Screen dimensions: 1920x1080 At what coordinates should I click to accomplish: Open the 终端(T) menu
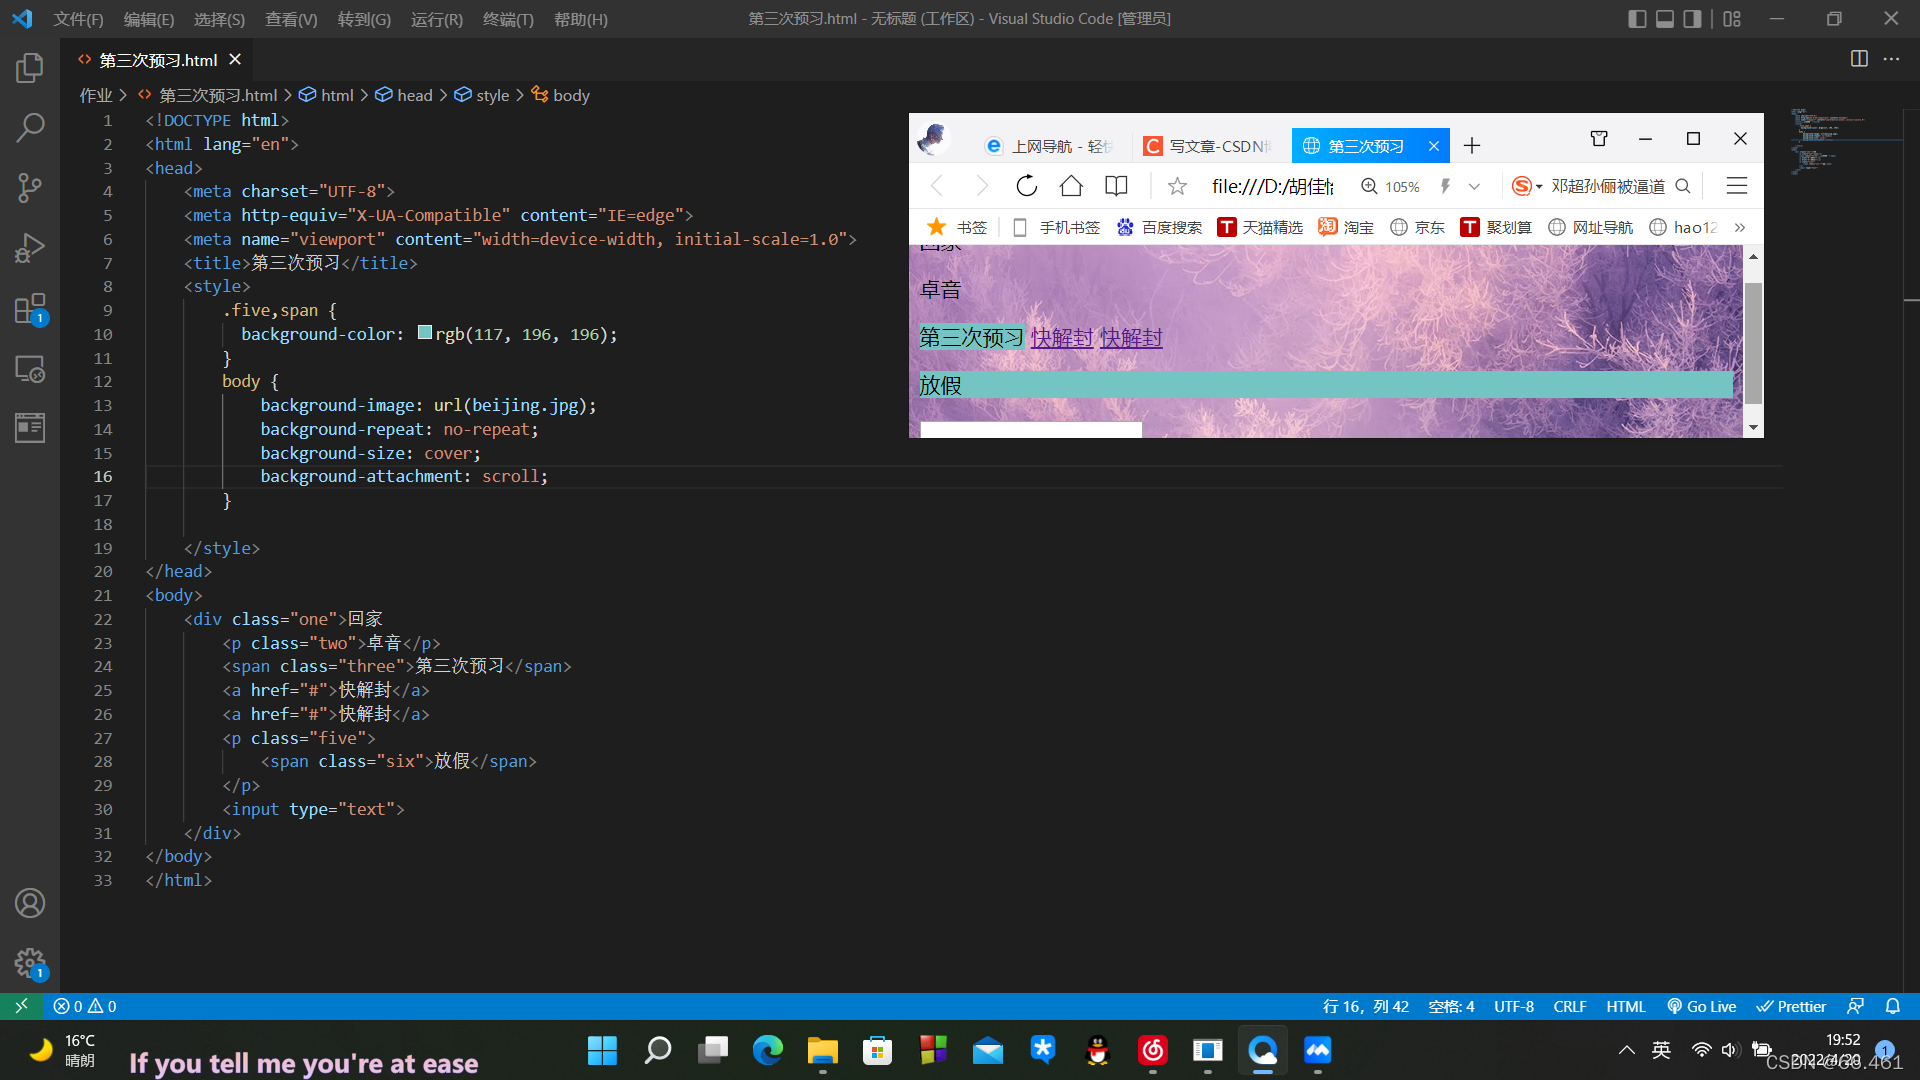(508, 19)
